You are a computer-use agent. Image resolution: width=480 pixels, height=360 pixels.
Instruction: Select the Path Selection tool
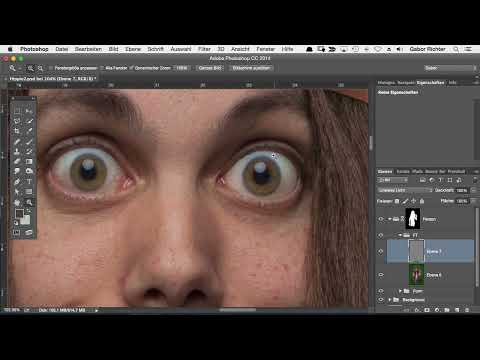pos(17,192)
